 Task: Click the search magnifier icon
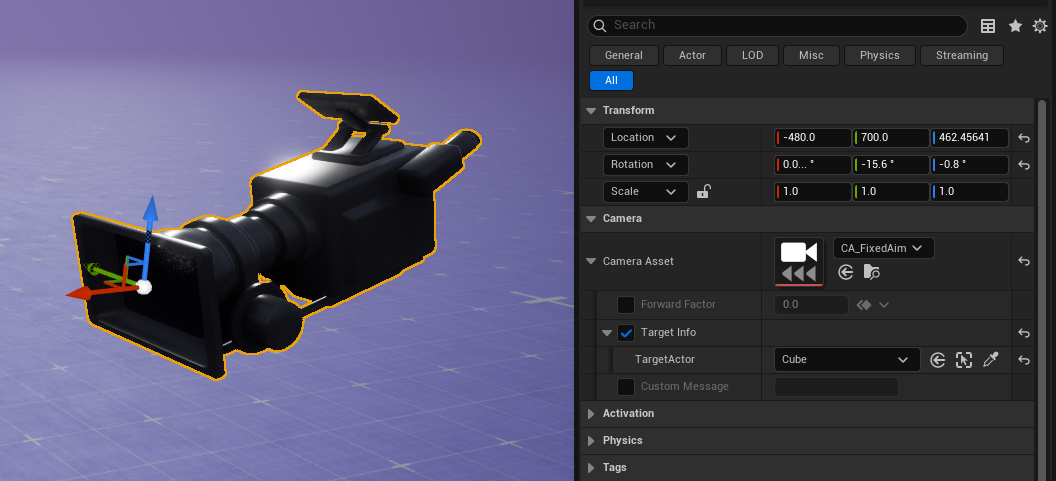coord(600,26)
